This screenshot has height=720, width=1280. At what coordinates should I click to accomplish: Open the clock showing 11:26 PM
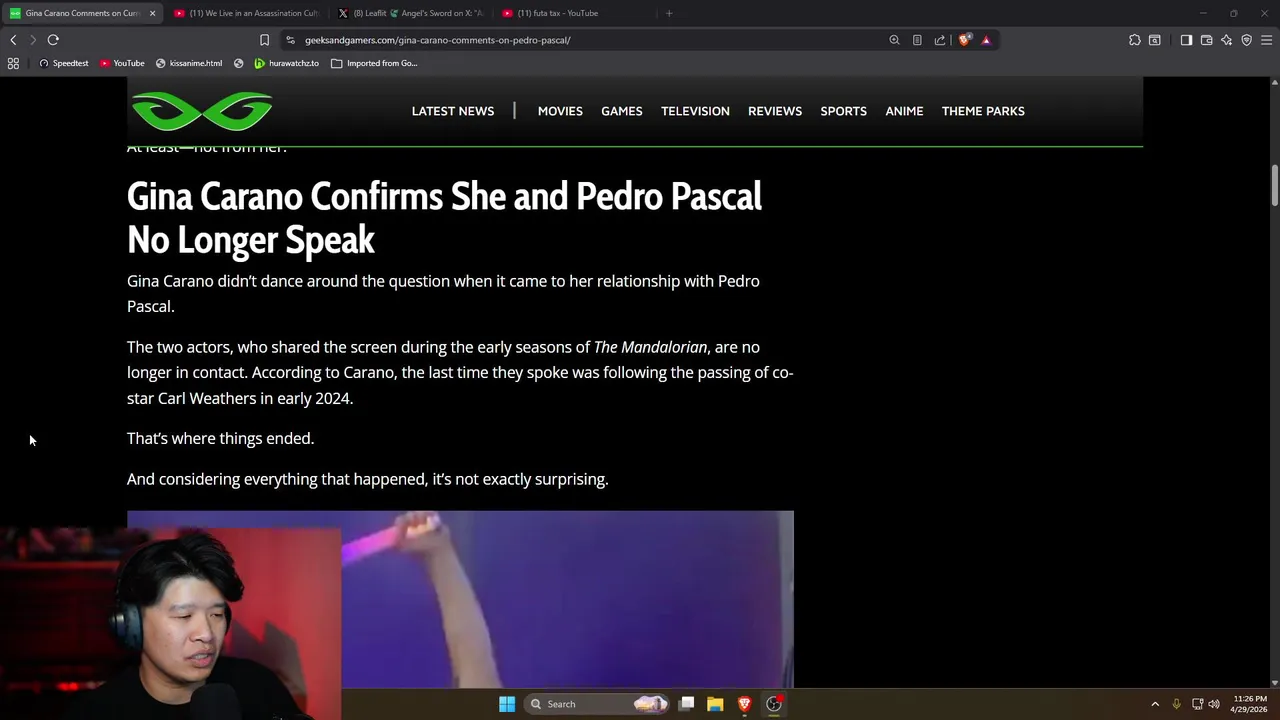tap(1250, 704)
